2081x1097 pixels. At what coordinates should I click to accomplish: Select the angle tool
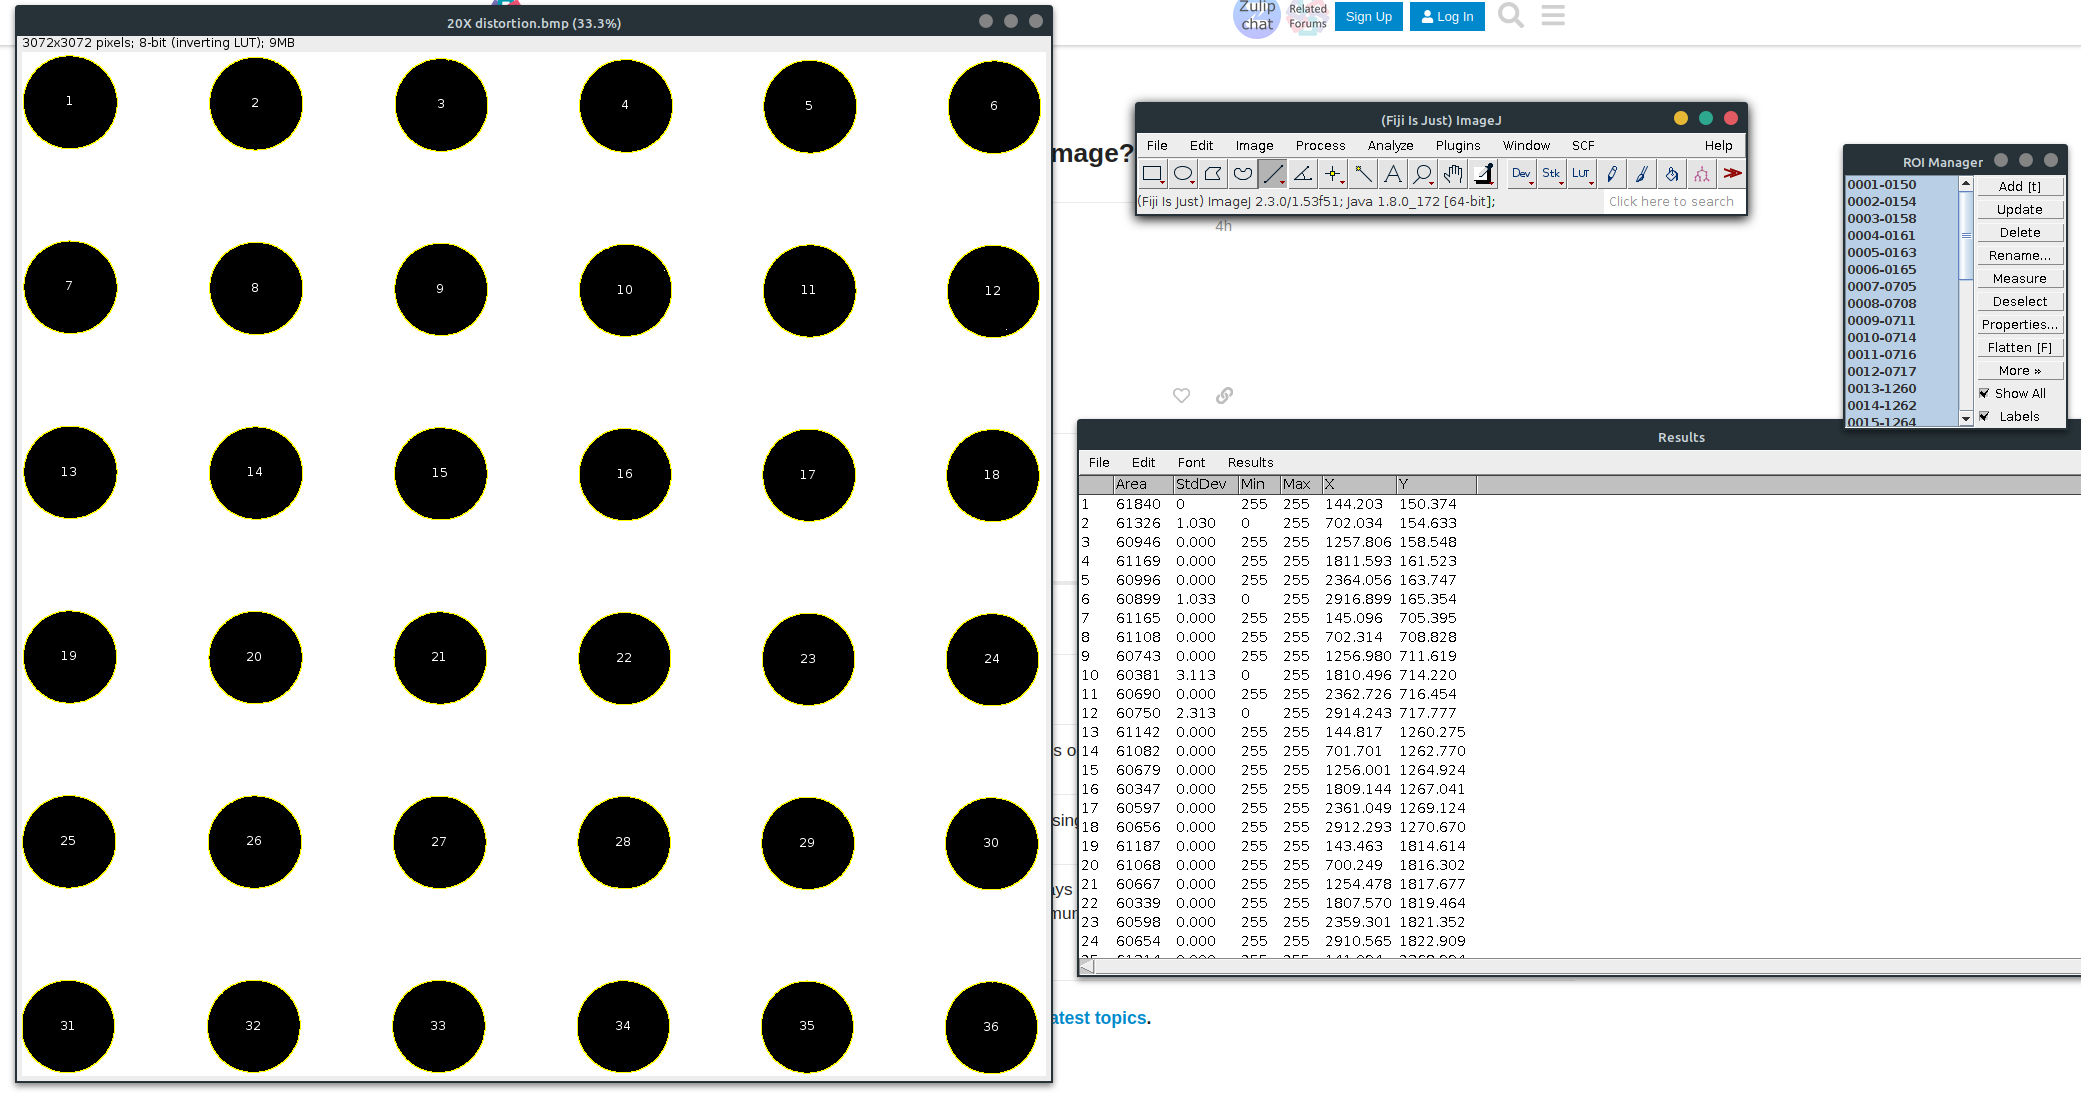click(1302, 173)
